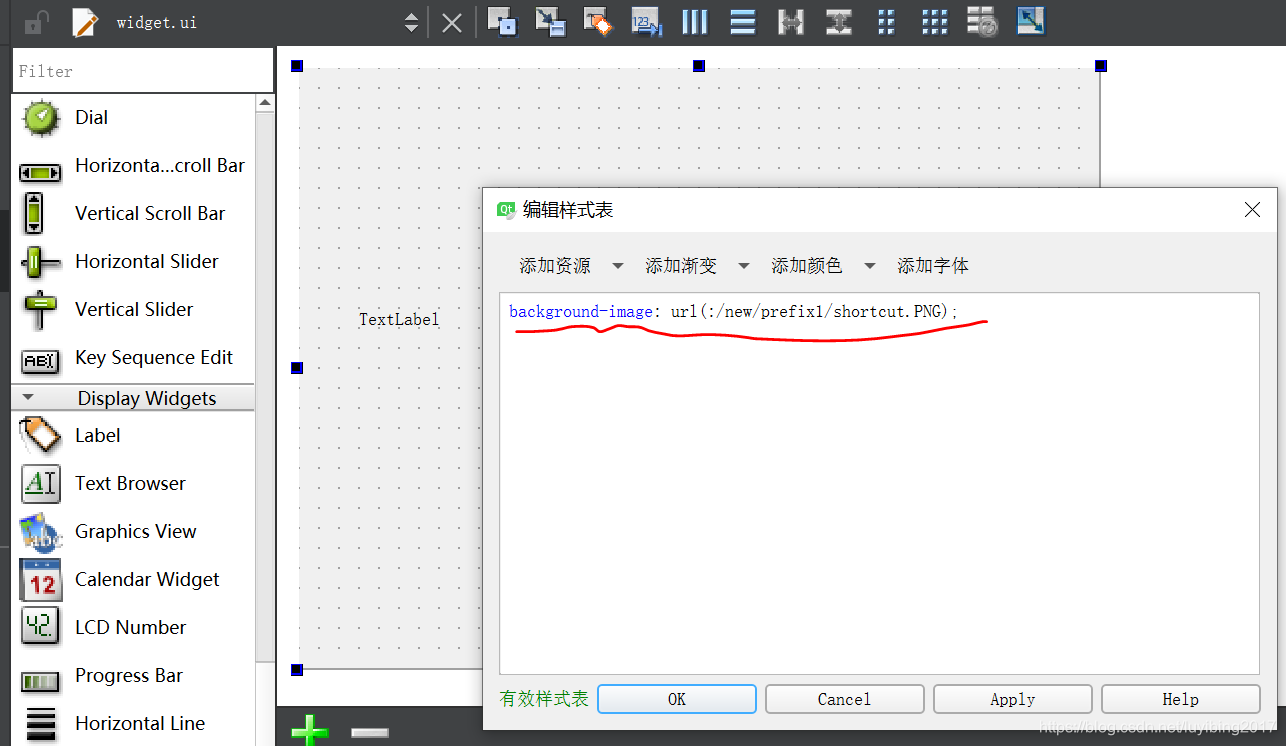Viewport: 1286px width, 746px height.
Task: Click the Break Layout toolbar icon
Action: tap(982, 21)
